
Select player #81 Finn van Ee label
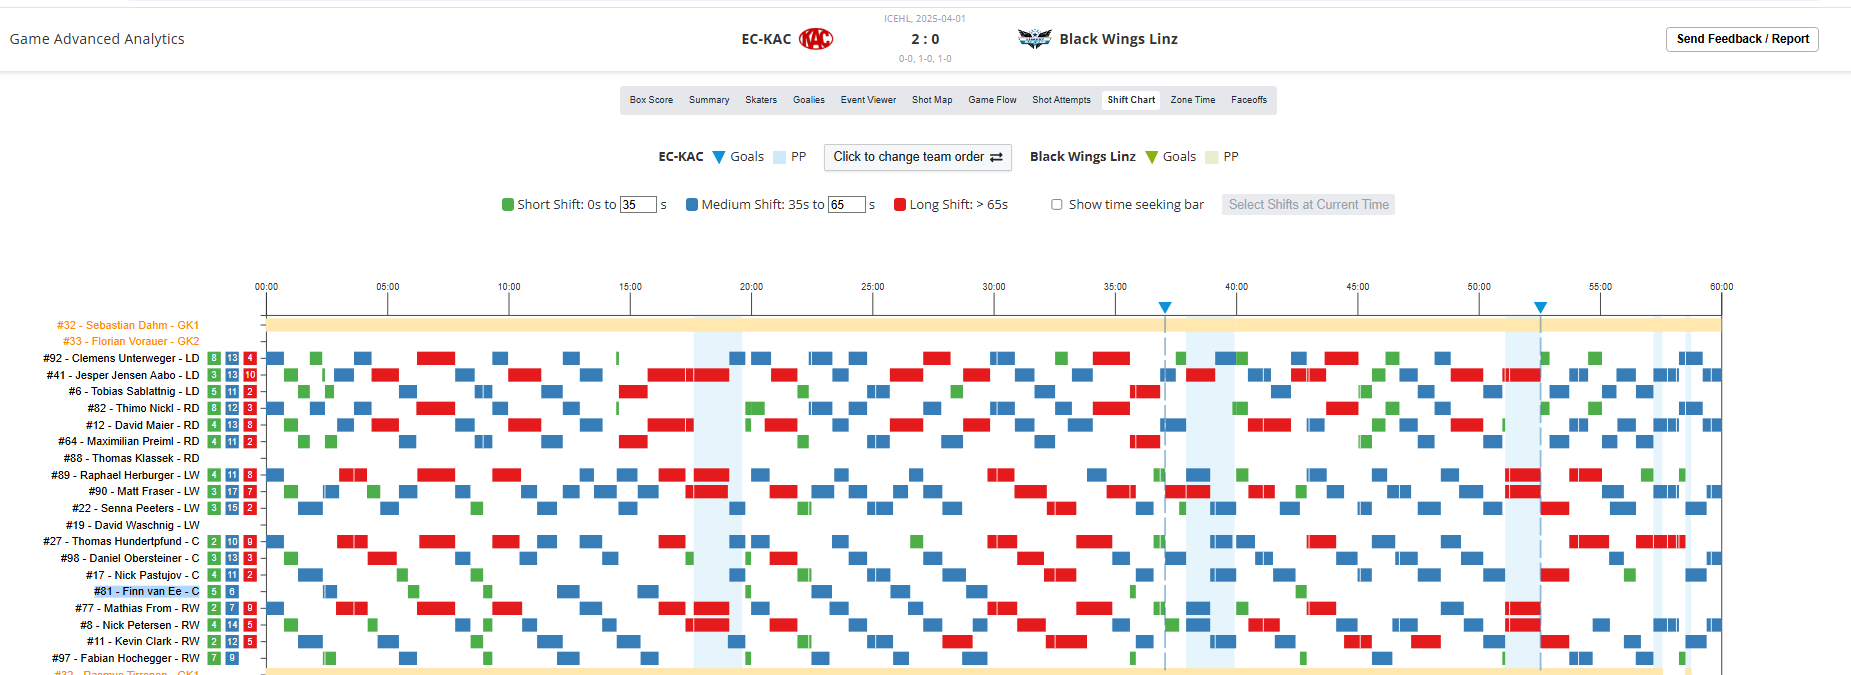point(146,592)
